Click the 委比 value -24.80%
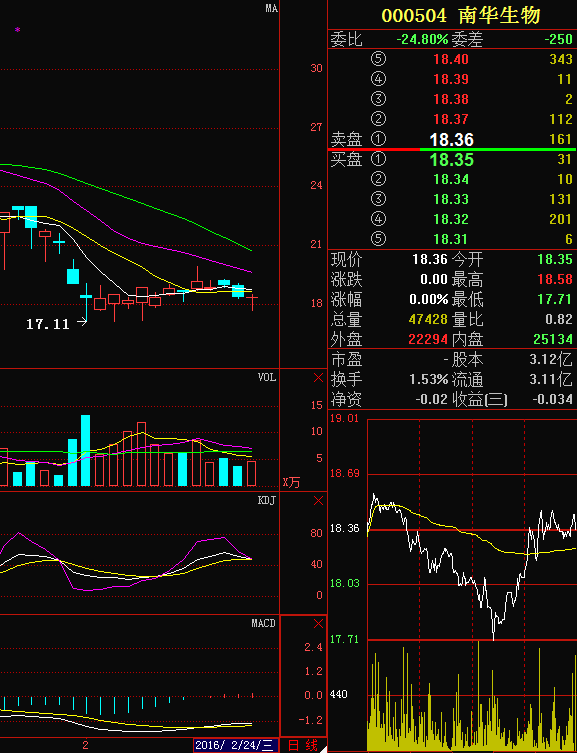The image size is (577, 753). pyautogui.click(x=422, y=39)
